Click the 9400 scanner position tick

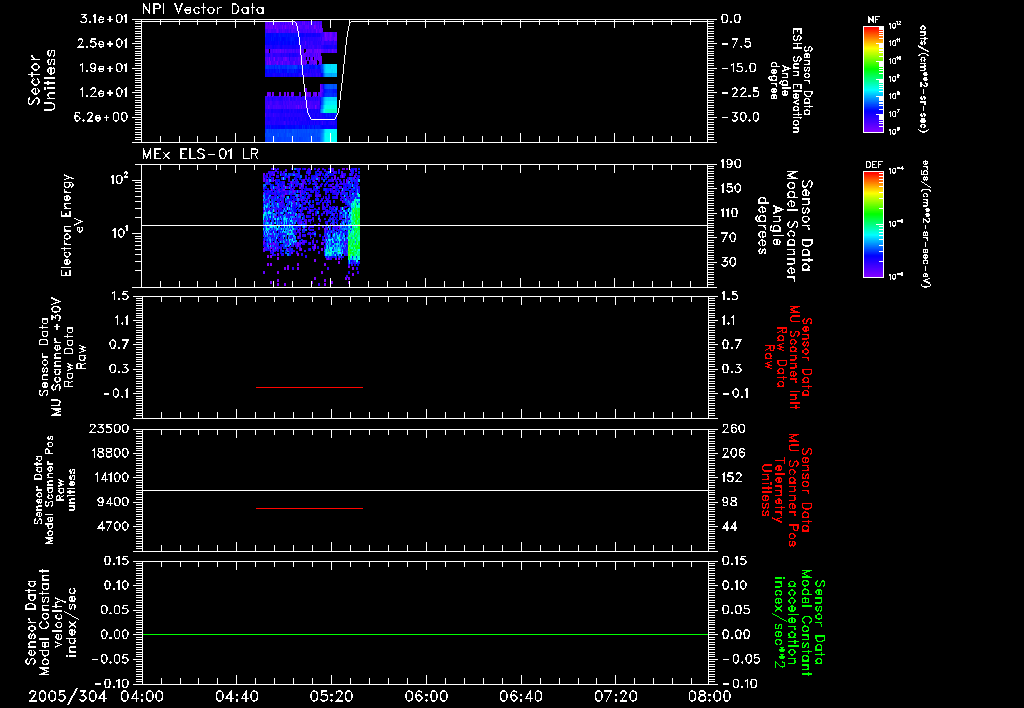[x=112, y=502]
